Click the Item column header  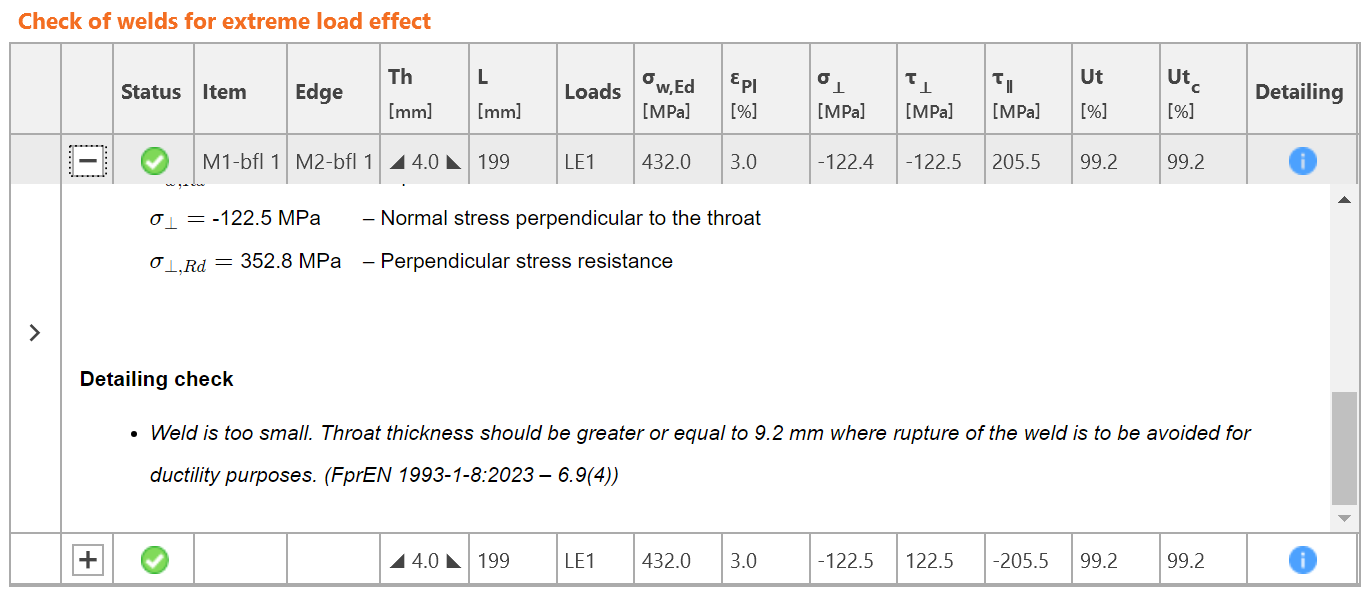[x=224, y=92]
